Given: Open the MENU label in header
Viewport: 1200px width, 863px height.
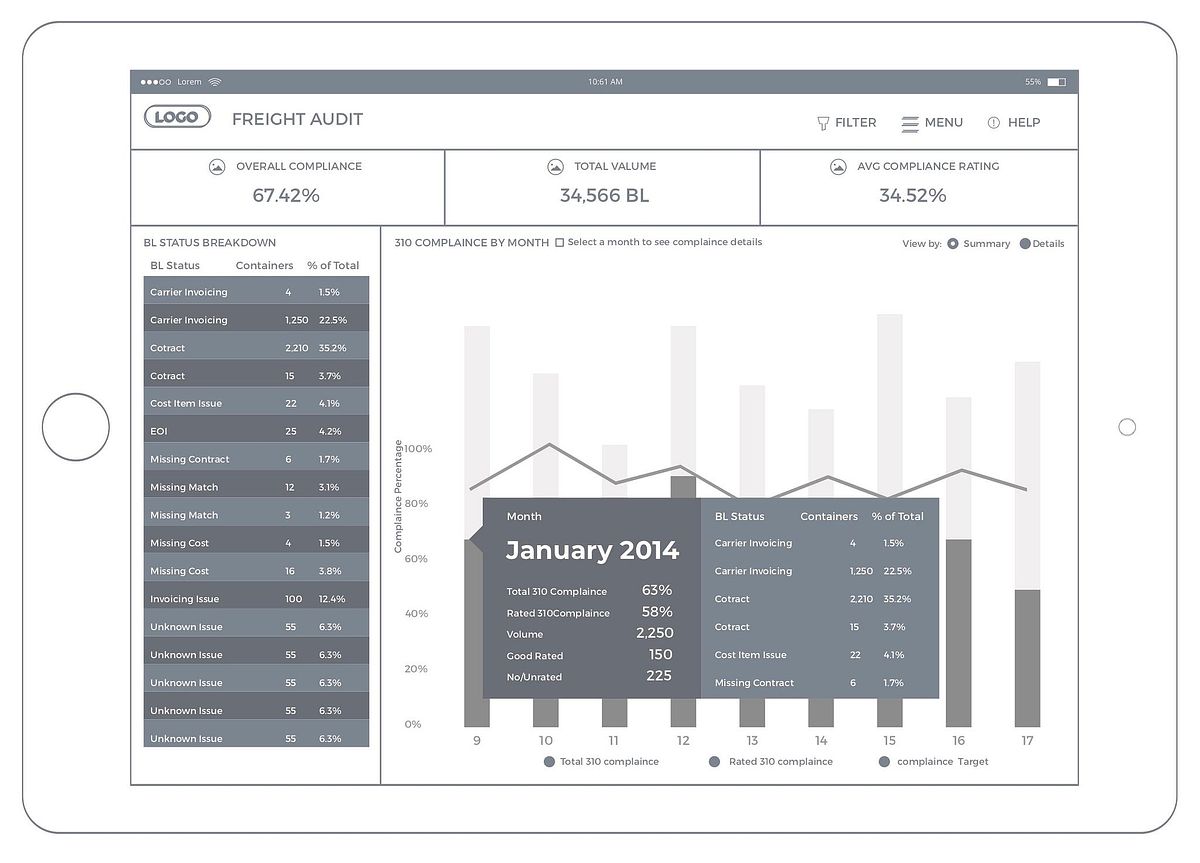Looking at the screenshot, I should click(943, 122).
